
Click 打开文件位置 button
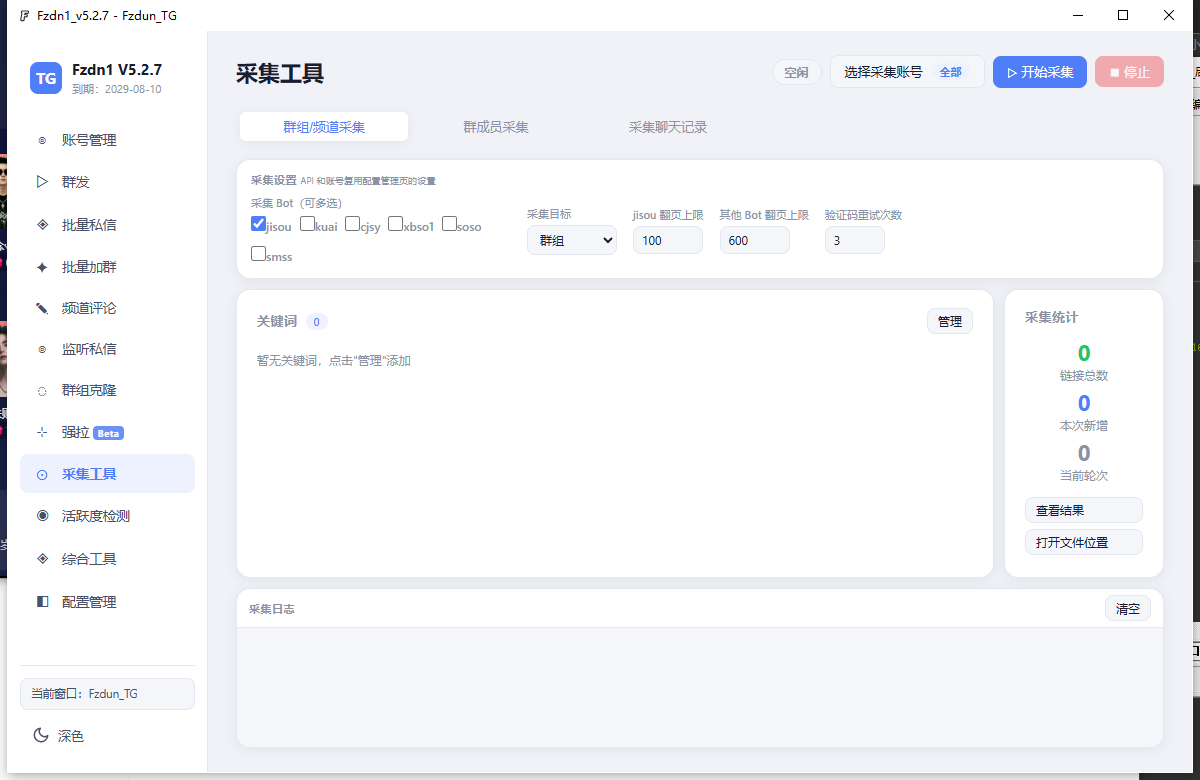1084,542
